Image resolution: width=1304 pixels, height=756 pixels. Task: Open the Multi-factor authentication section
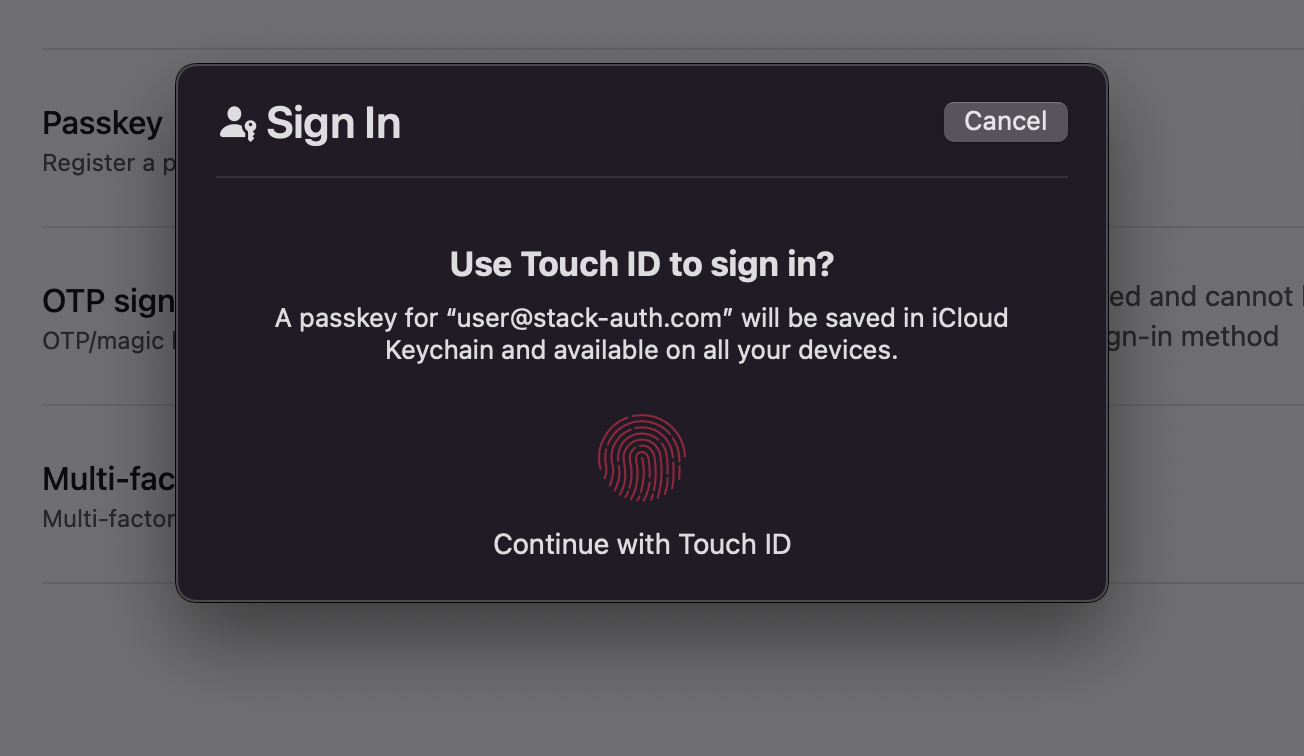(x=103, y=479)
